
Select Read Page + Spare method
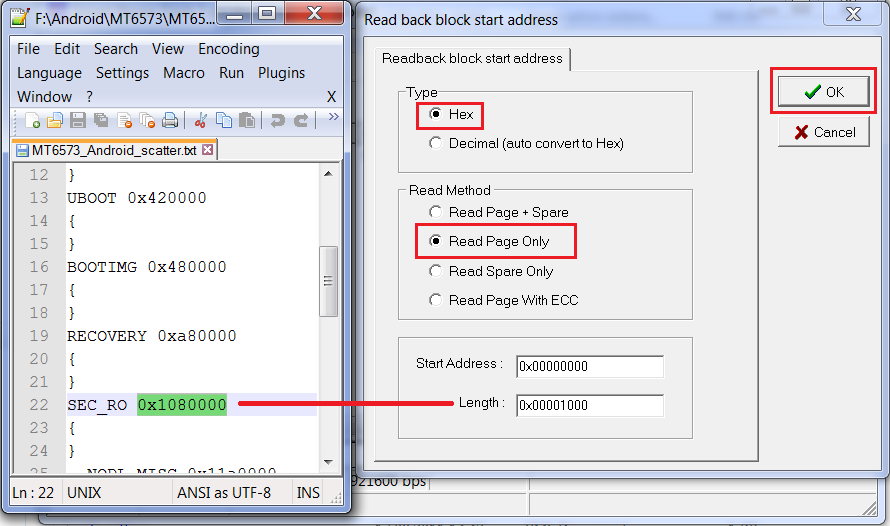pyautogui.click(x=435, y=212)
